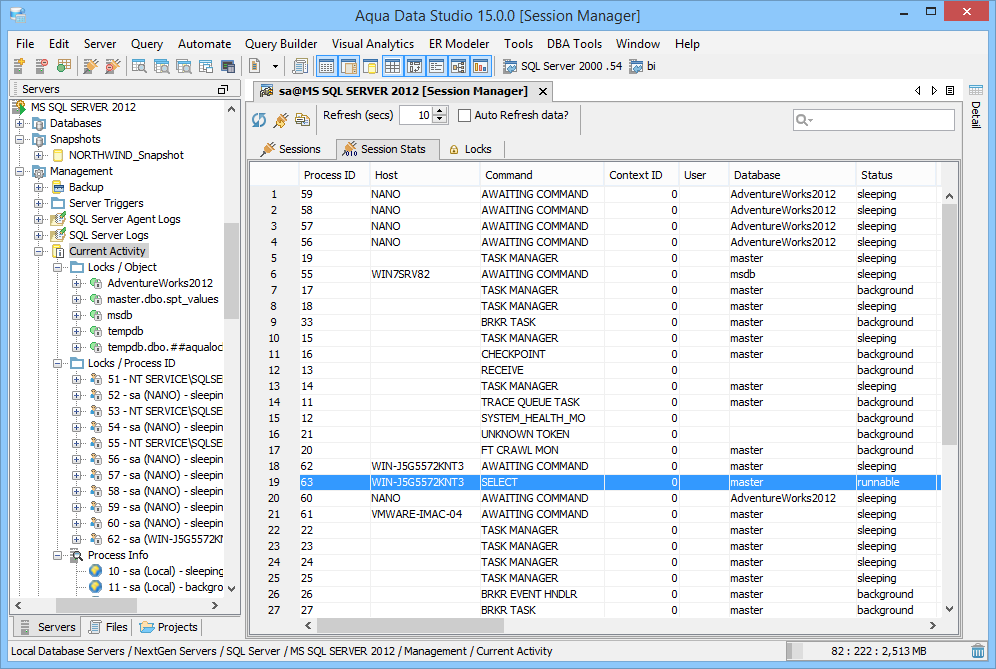Open the dropdown arrow next to new document icon
This screenshot has height=669, width=996.
[x=275, y=66]
